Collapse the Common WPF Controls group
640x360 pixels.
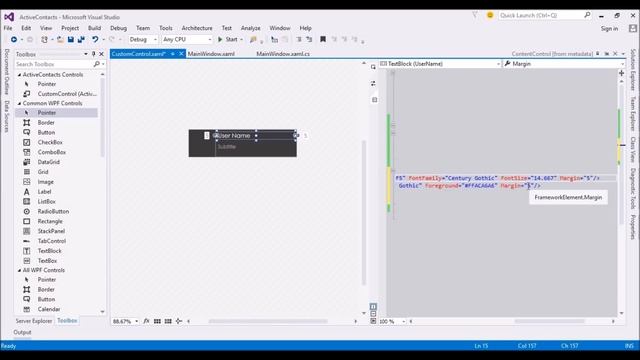click(x=19, y=103)
